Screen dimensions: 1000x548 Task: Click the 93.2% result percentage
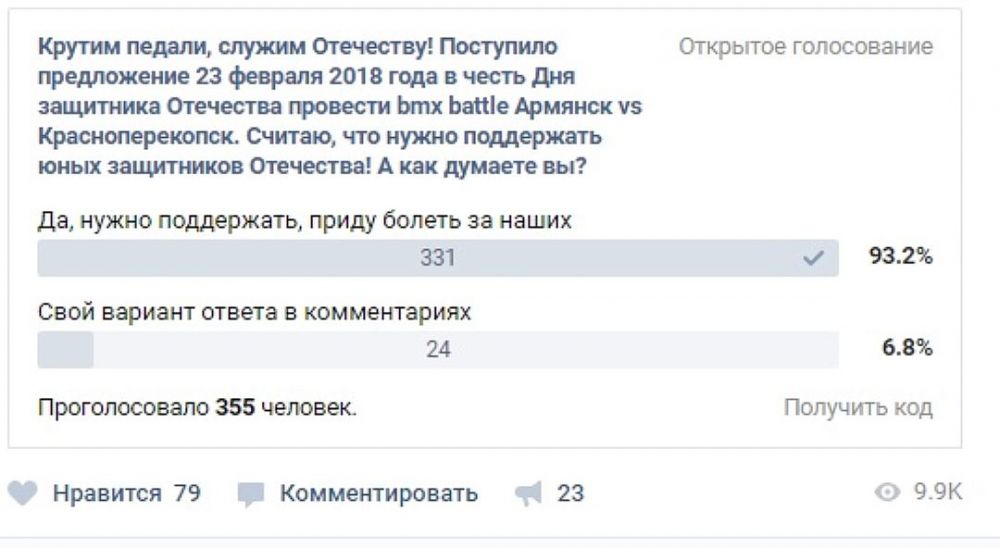point(900,257)
